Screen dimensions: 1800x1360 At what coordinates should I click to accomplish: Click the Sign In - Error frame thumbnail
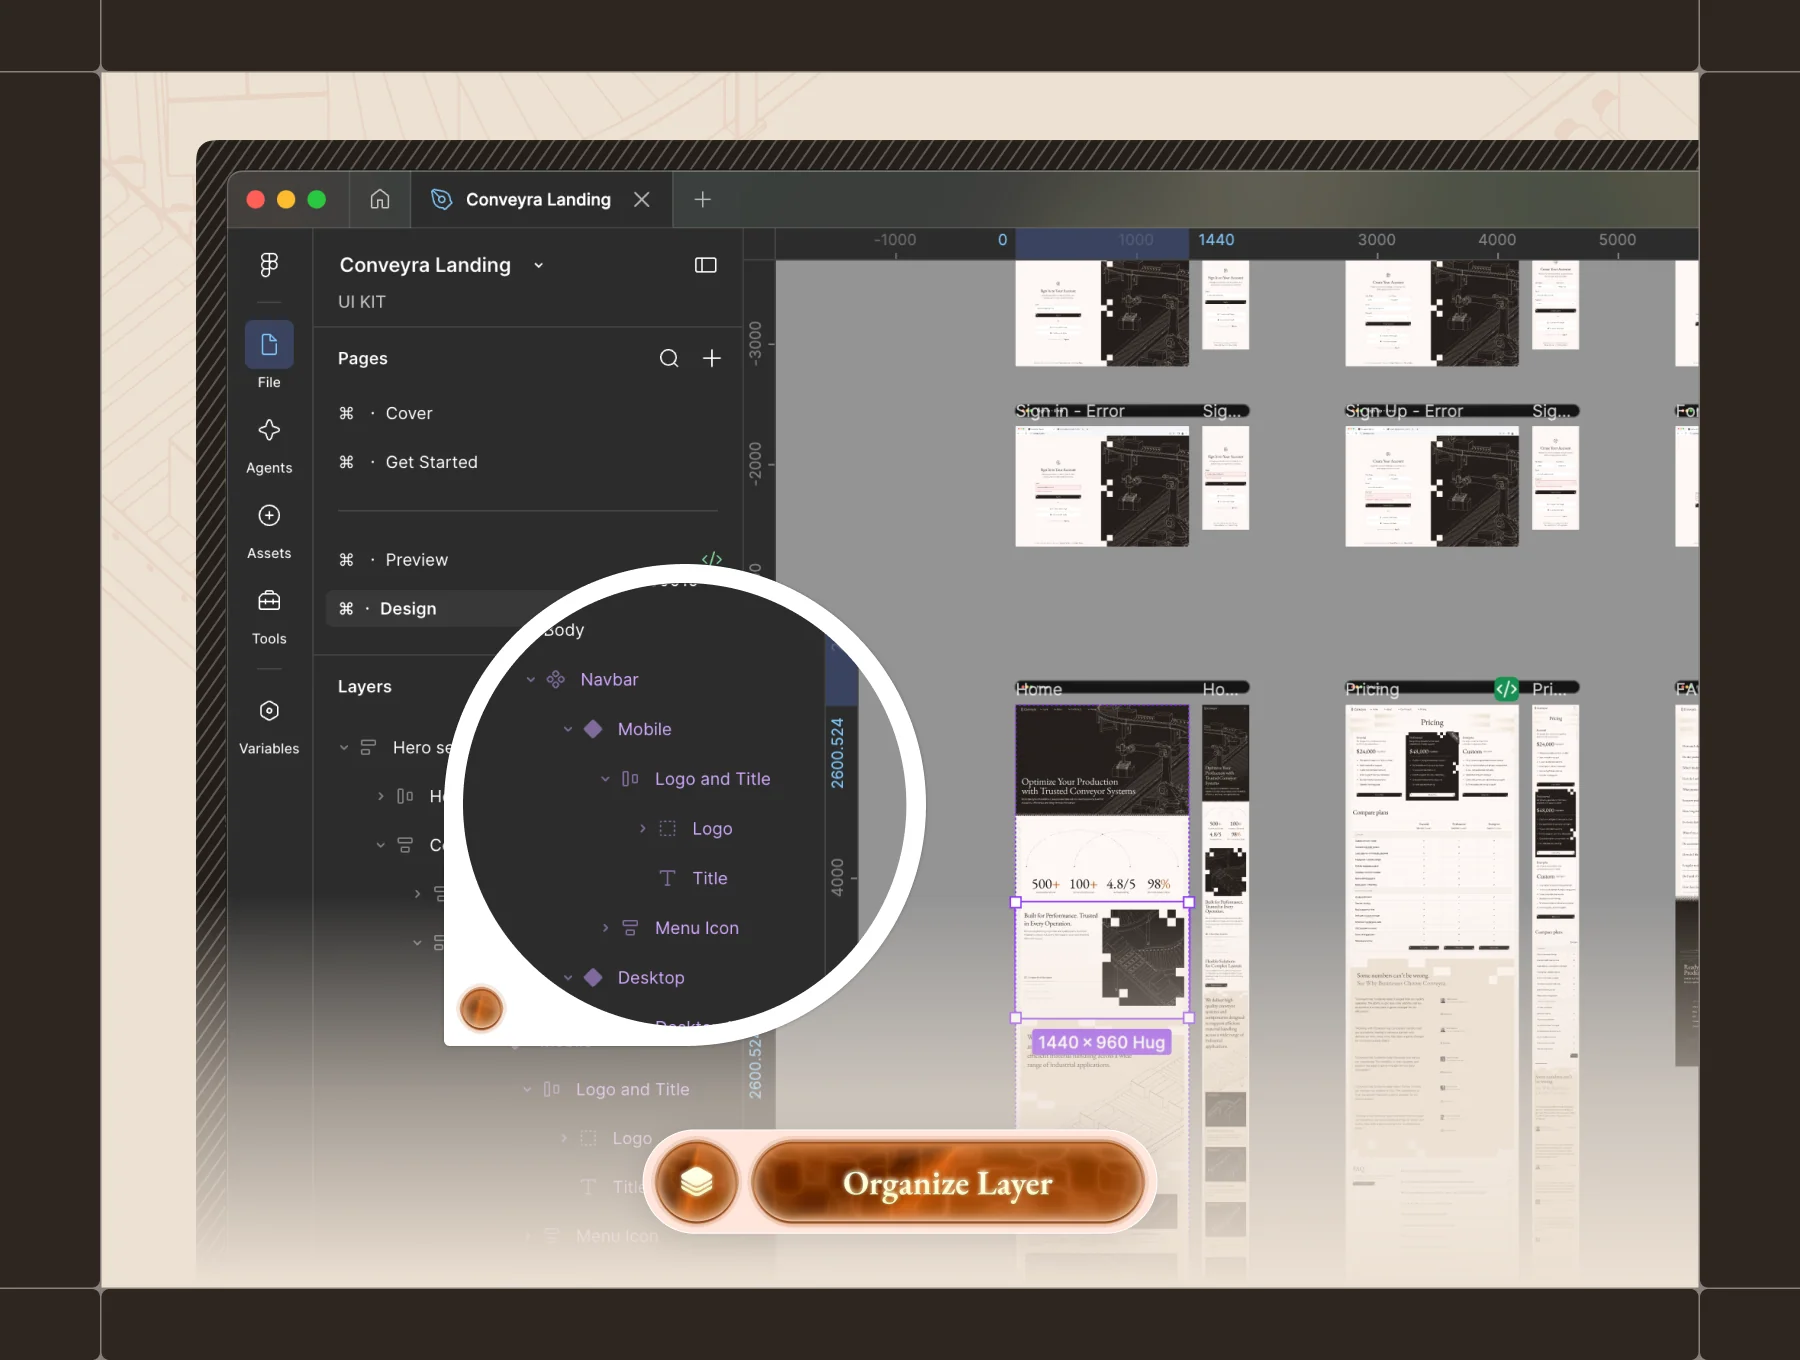point(1102,486)
